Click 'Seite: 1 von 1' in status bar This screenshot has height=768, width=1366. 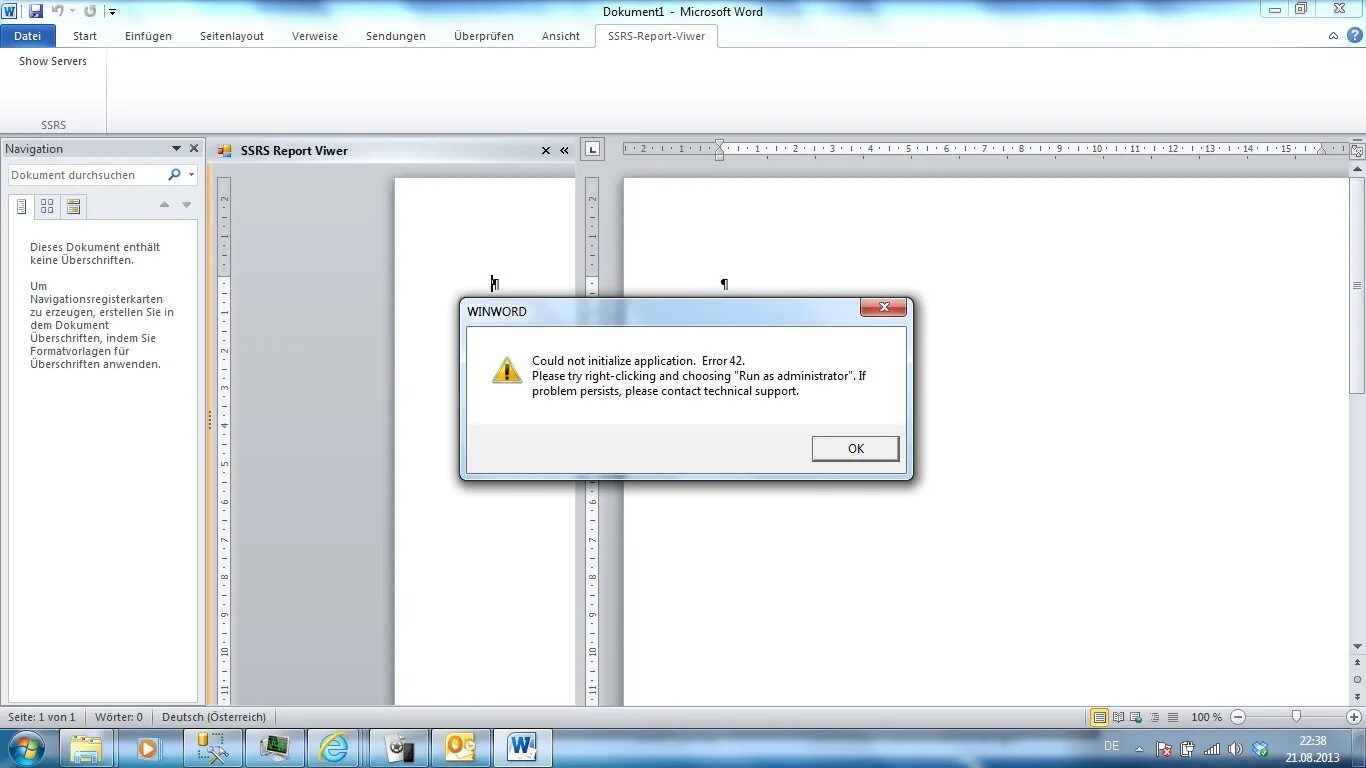(x=42, y=717)
